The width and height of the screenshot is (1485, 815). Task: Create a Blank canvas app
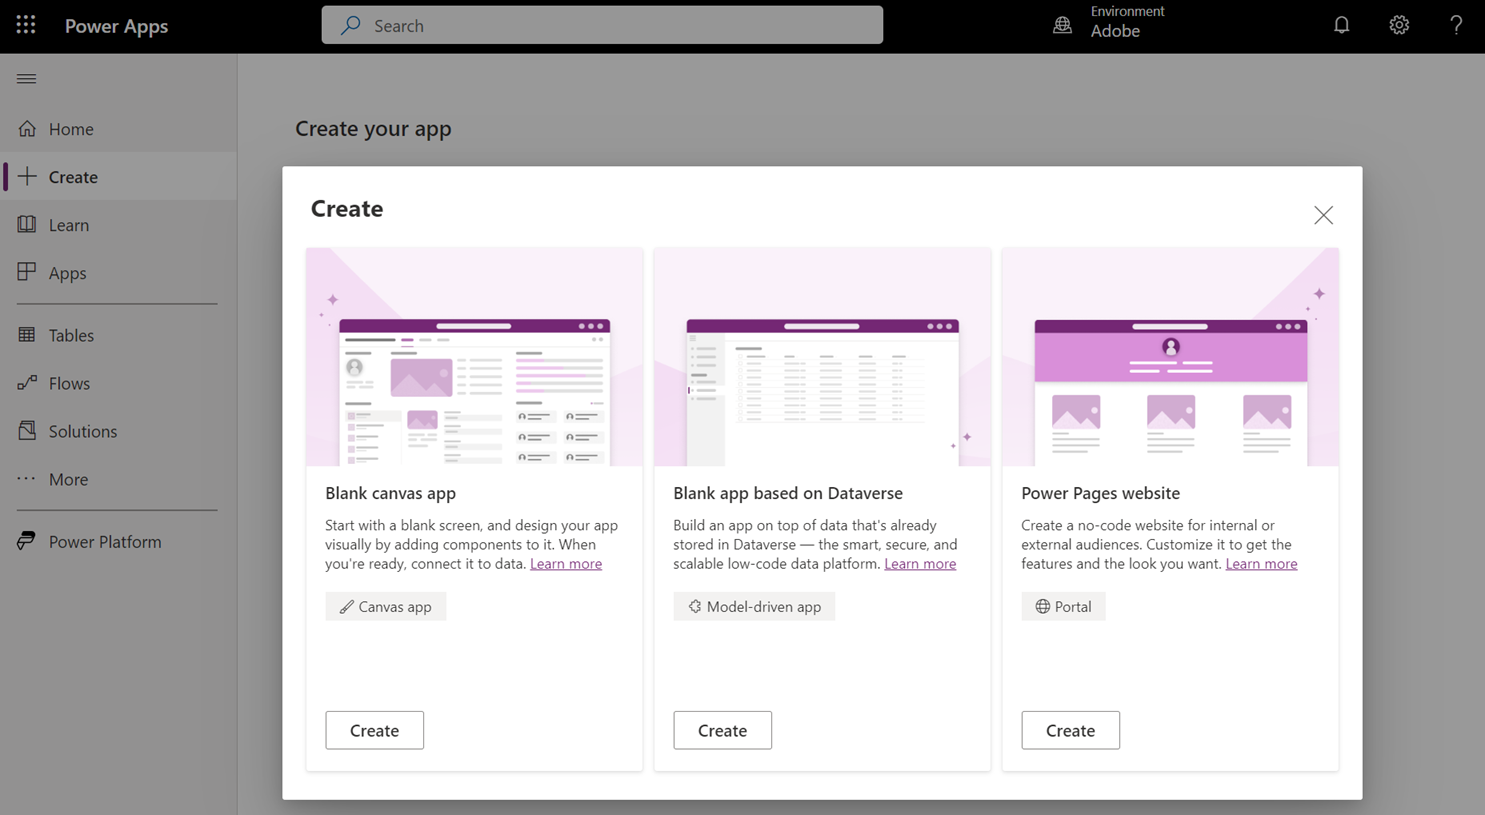pos(374,730)
